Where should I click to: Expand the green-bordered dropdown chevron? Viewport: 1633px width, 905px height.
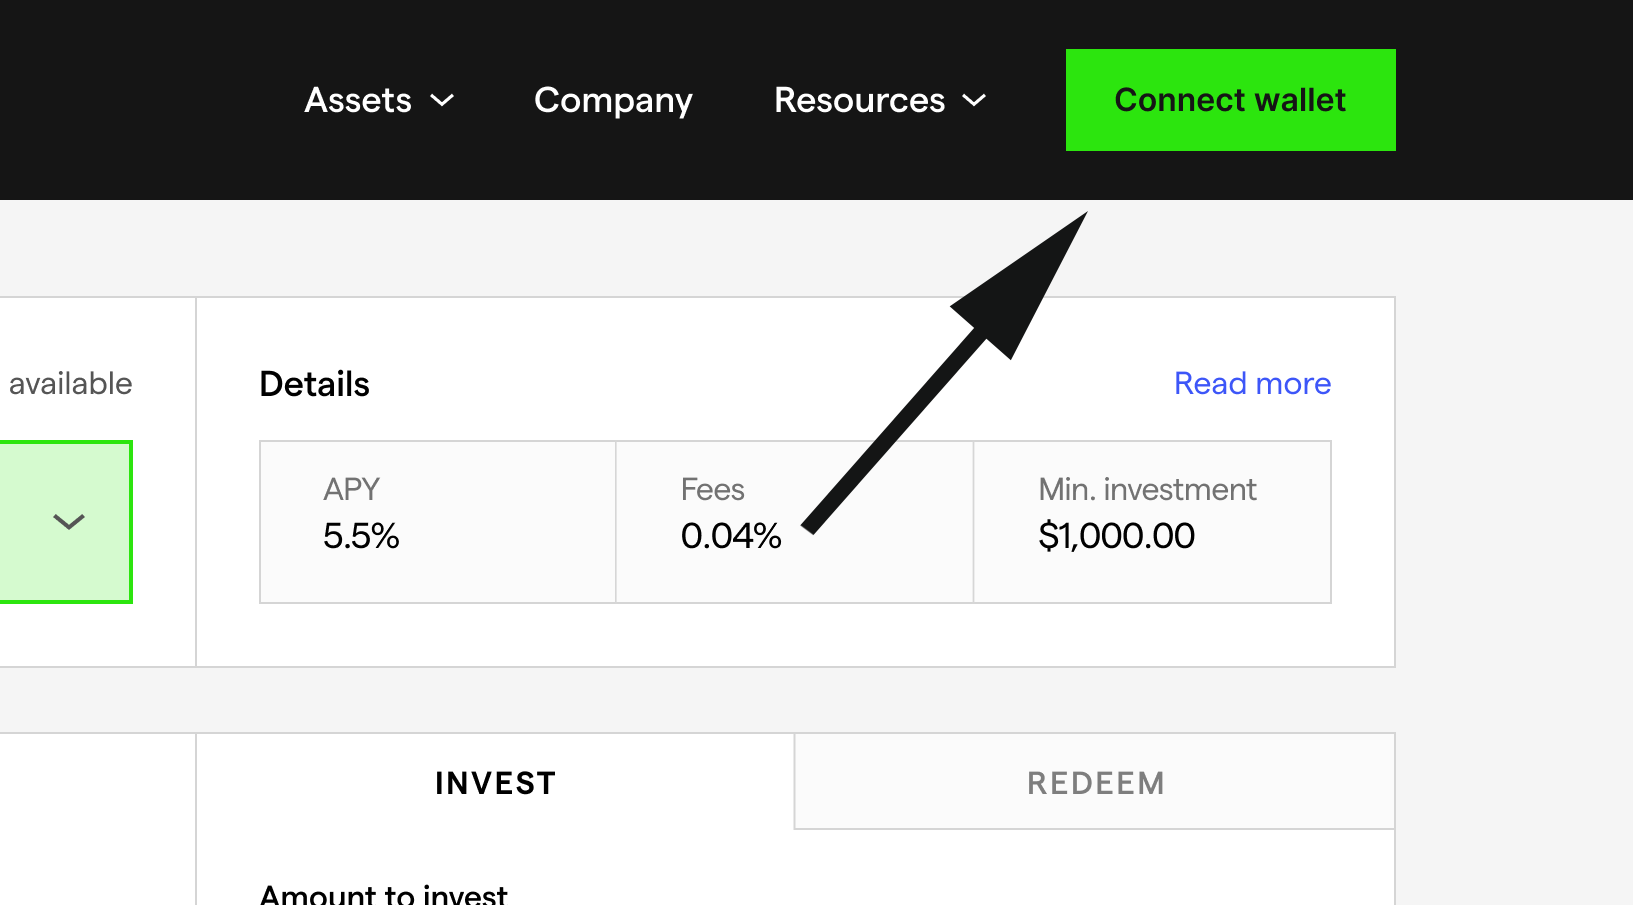point(69,522)
